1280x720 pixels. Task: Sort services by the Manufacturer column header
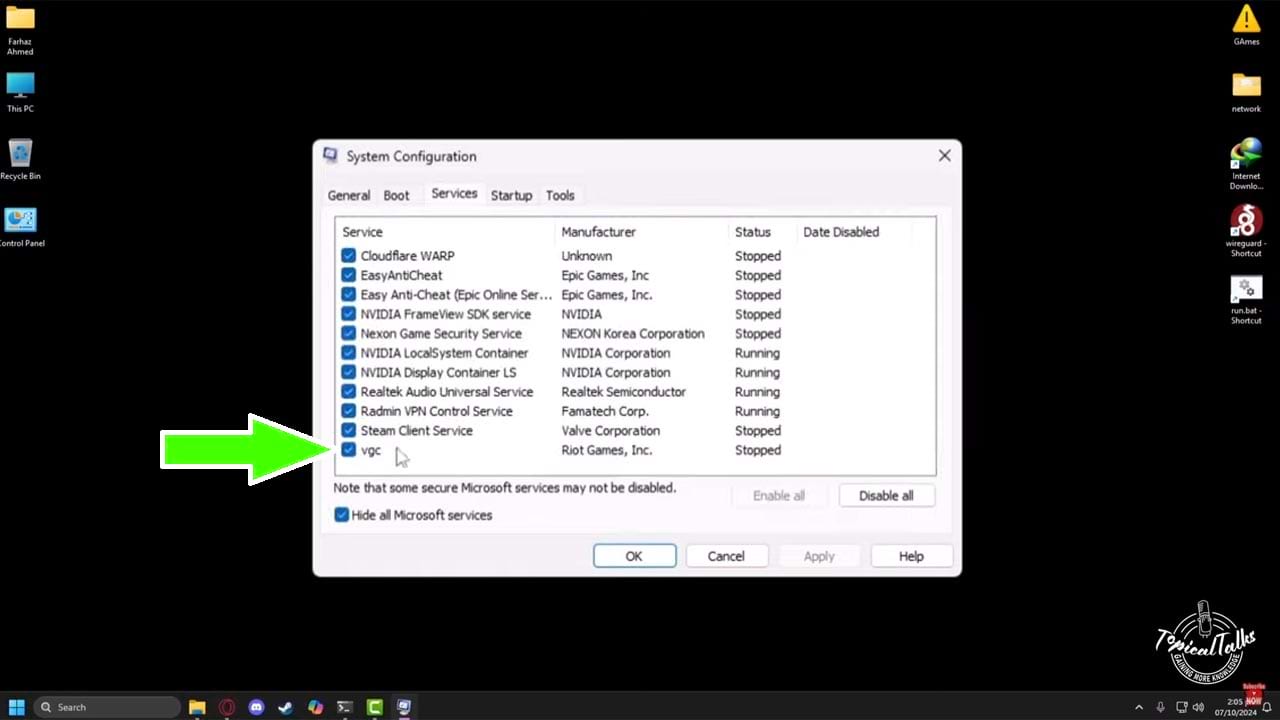(x=598, y=232)
